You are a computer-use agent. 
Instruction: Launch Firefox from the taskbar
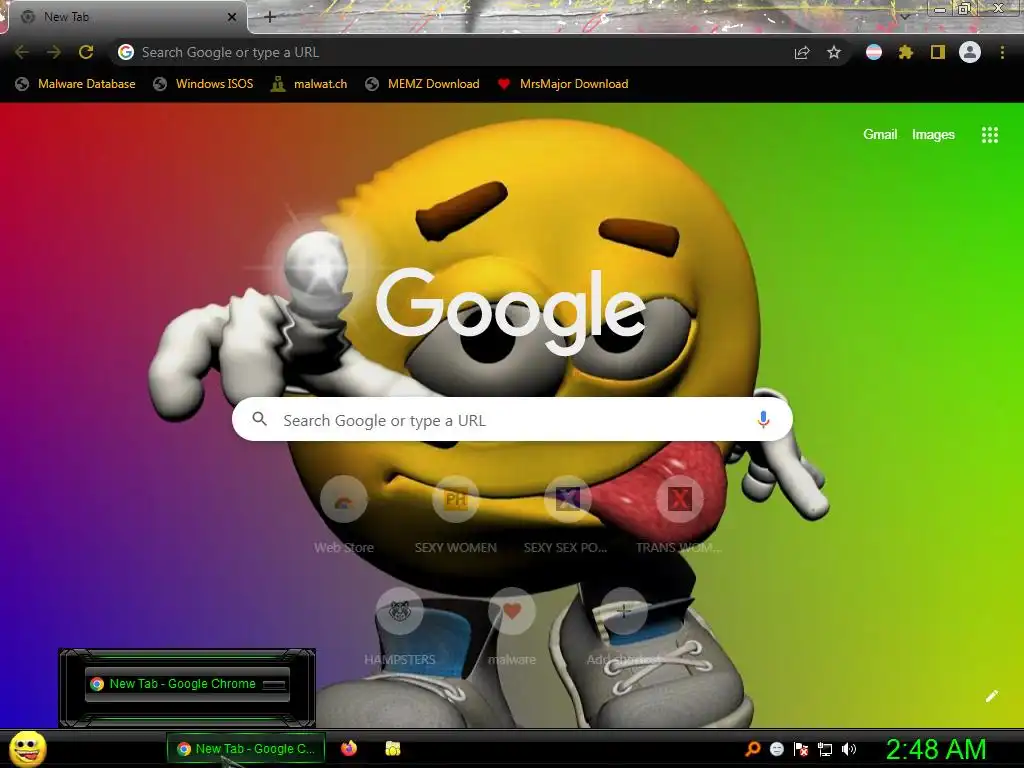click(349, 748)
